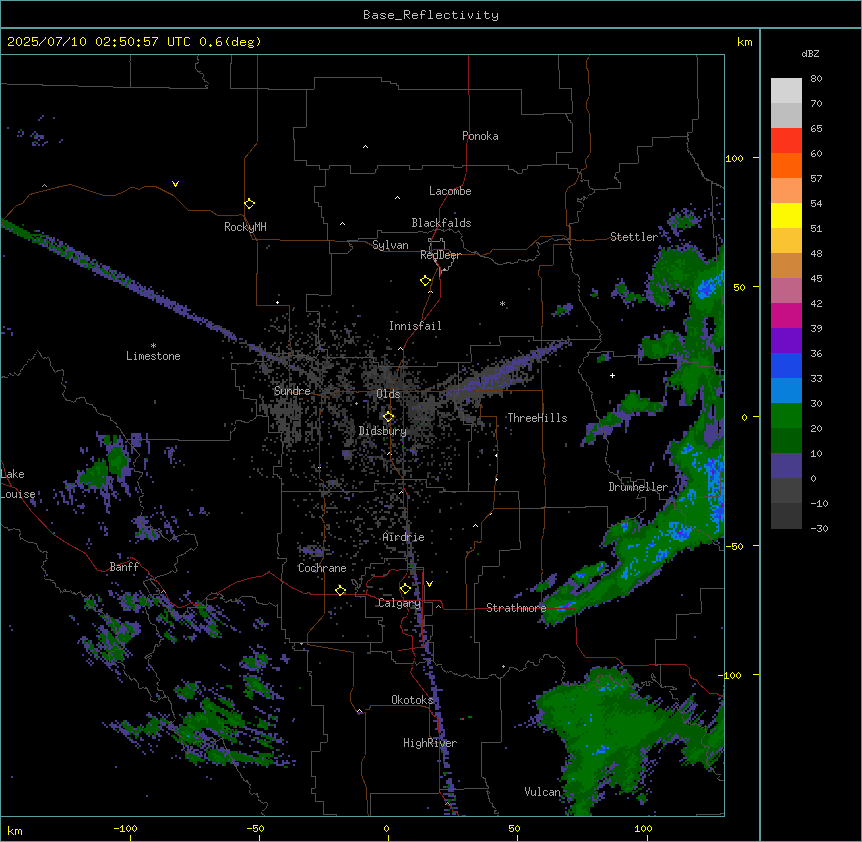The width and height of the screenshot is (862, 842).
Task: Click the Drumheller town label
Action: click(638, 487)
